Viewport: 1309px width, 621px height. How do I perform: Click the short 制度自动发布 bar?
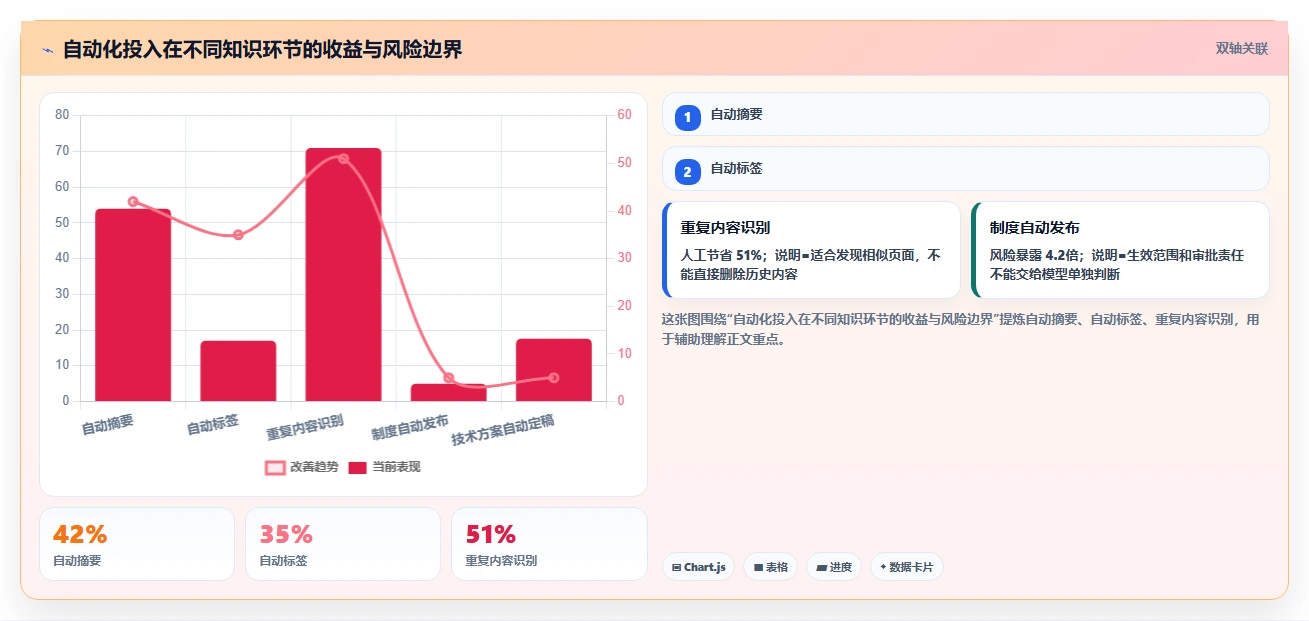448,392
